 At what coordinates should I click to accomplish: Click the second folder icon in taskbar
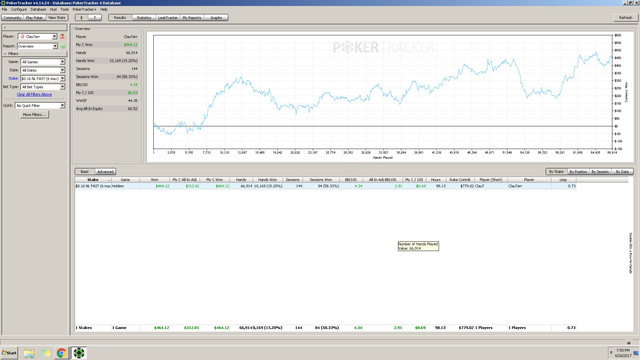click(x=45, y=353)
